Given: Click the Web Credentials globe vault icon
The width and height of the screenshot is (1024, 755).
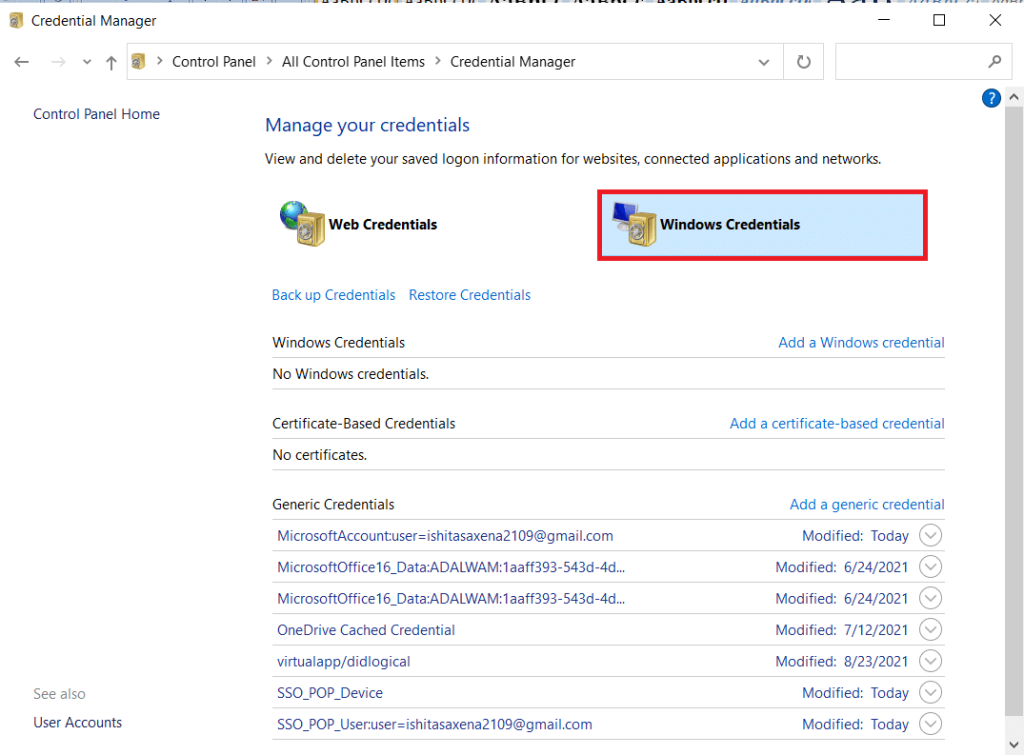Looking at the screenshot, I should (x=302, y=223).
